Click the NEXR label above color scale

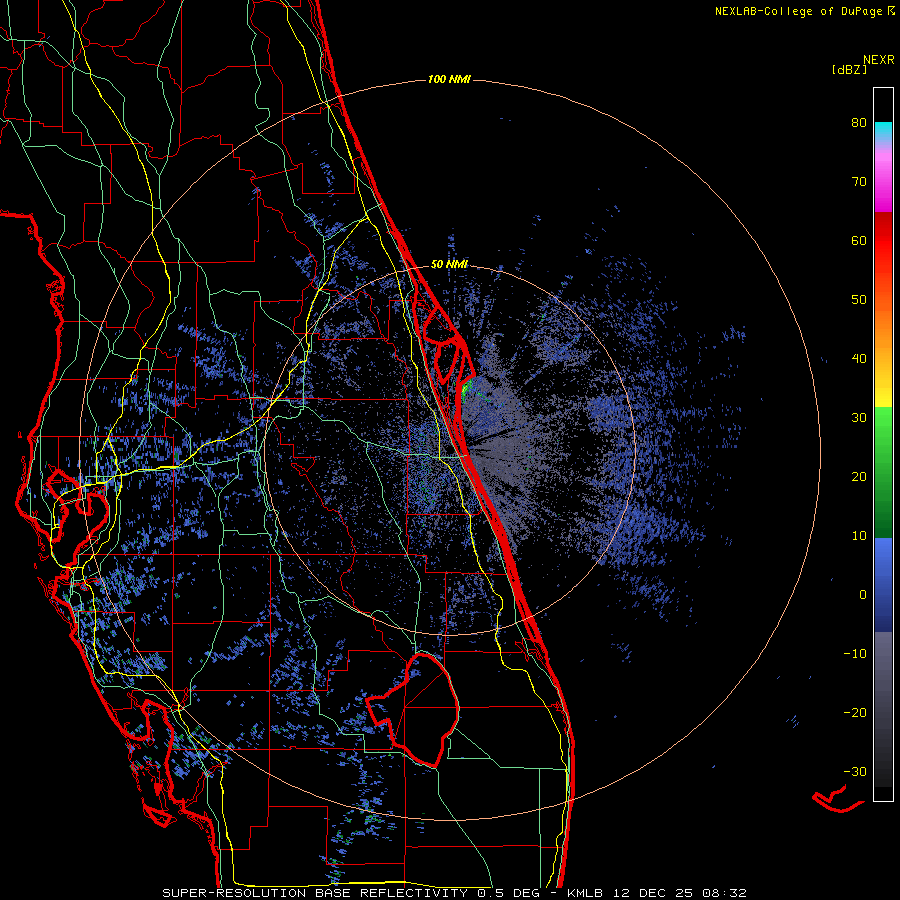(x=879, y=60)
